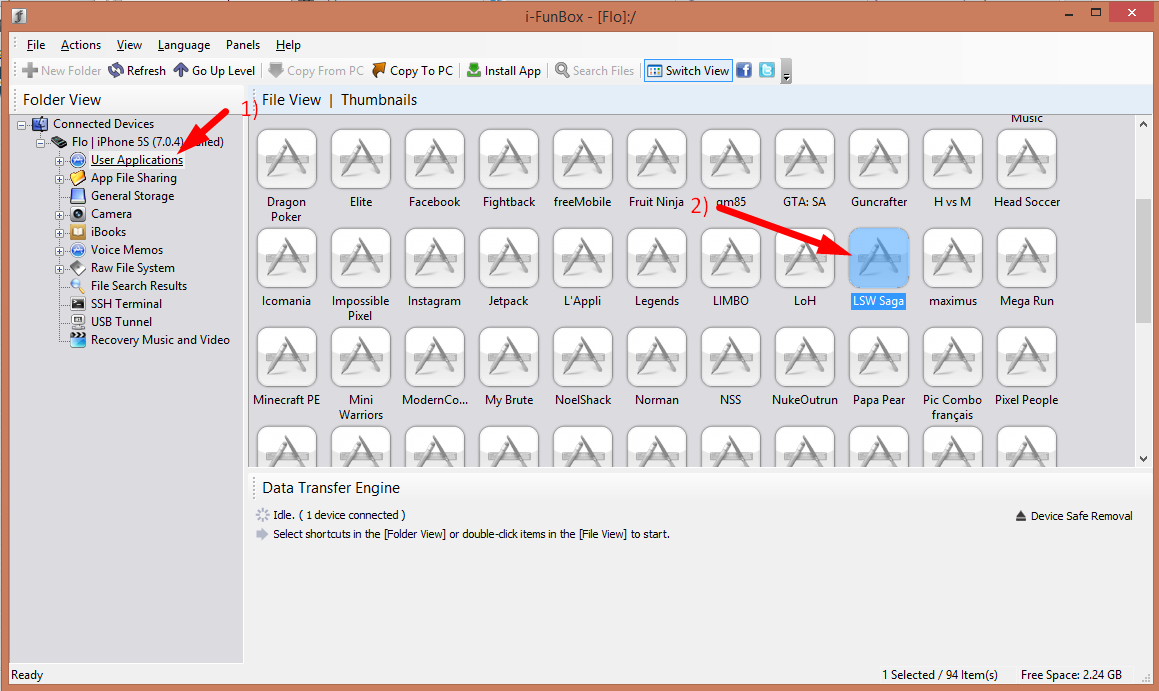Click the Switch View button
Screen dimensions: 1159x691
pyautogui.click(x=688, y=70)
